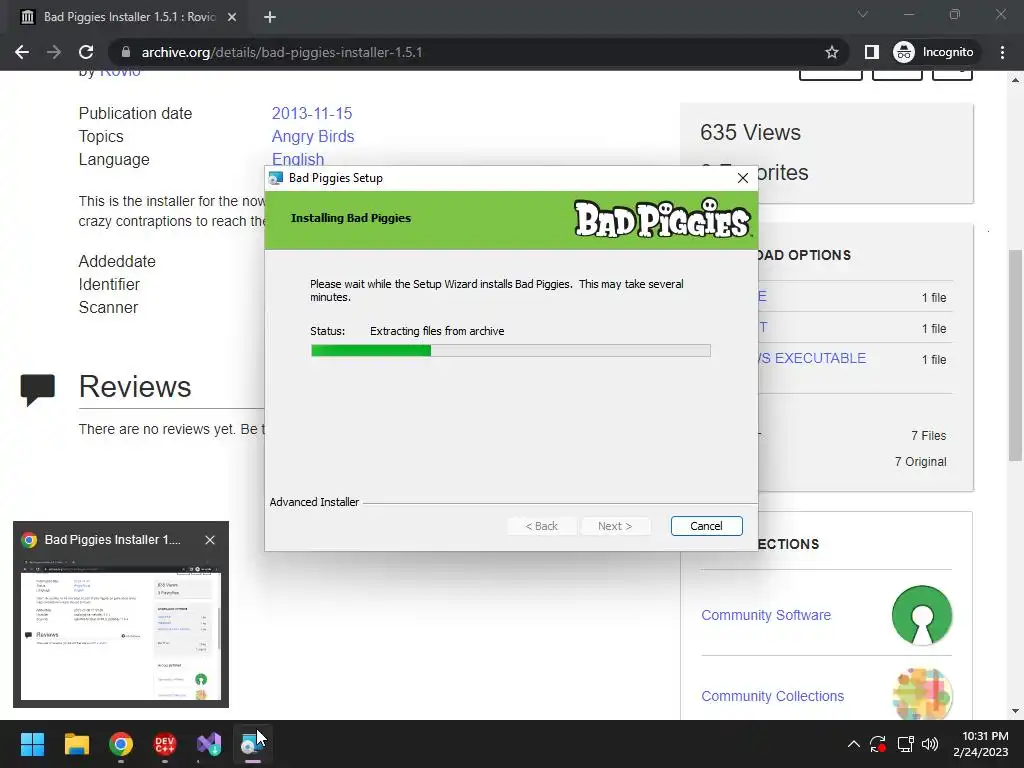Go back in Chrome browser
1024x768 pixels.
pos(22,52)
